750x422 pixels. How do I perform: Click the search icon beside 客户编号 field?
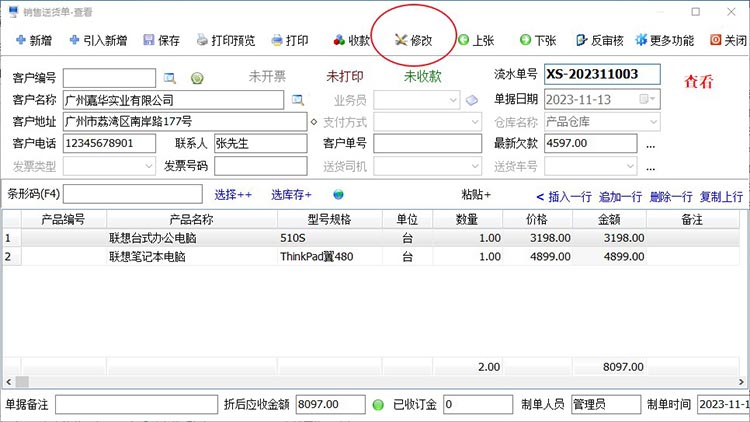pos(169,78)
